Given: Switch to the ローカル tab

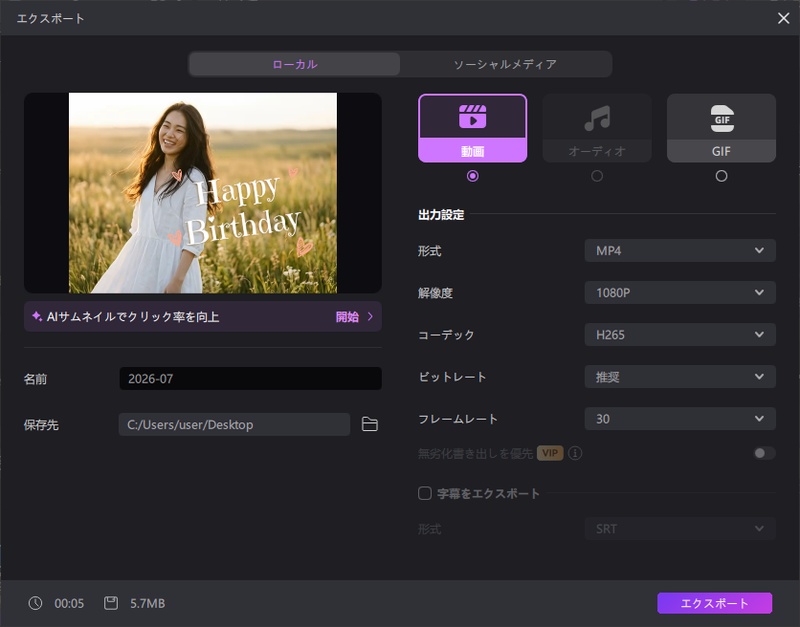Looking at the screenshot, I should [295, 64].
